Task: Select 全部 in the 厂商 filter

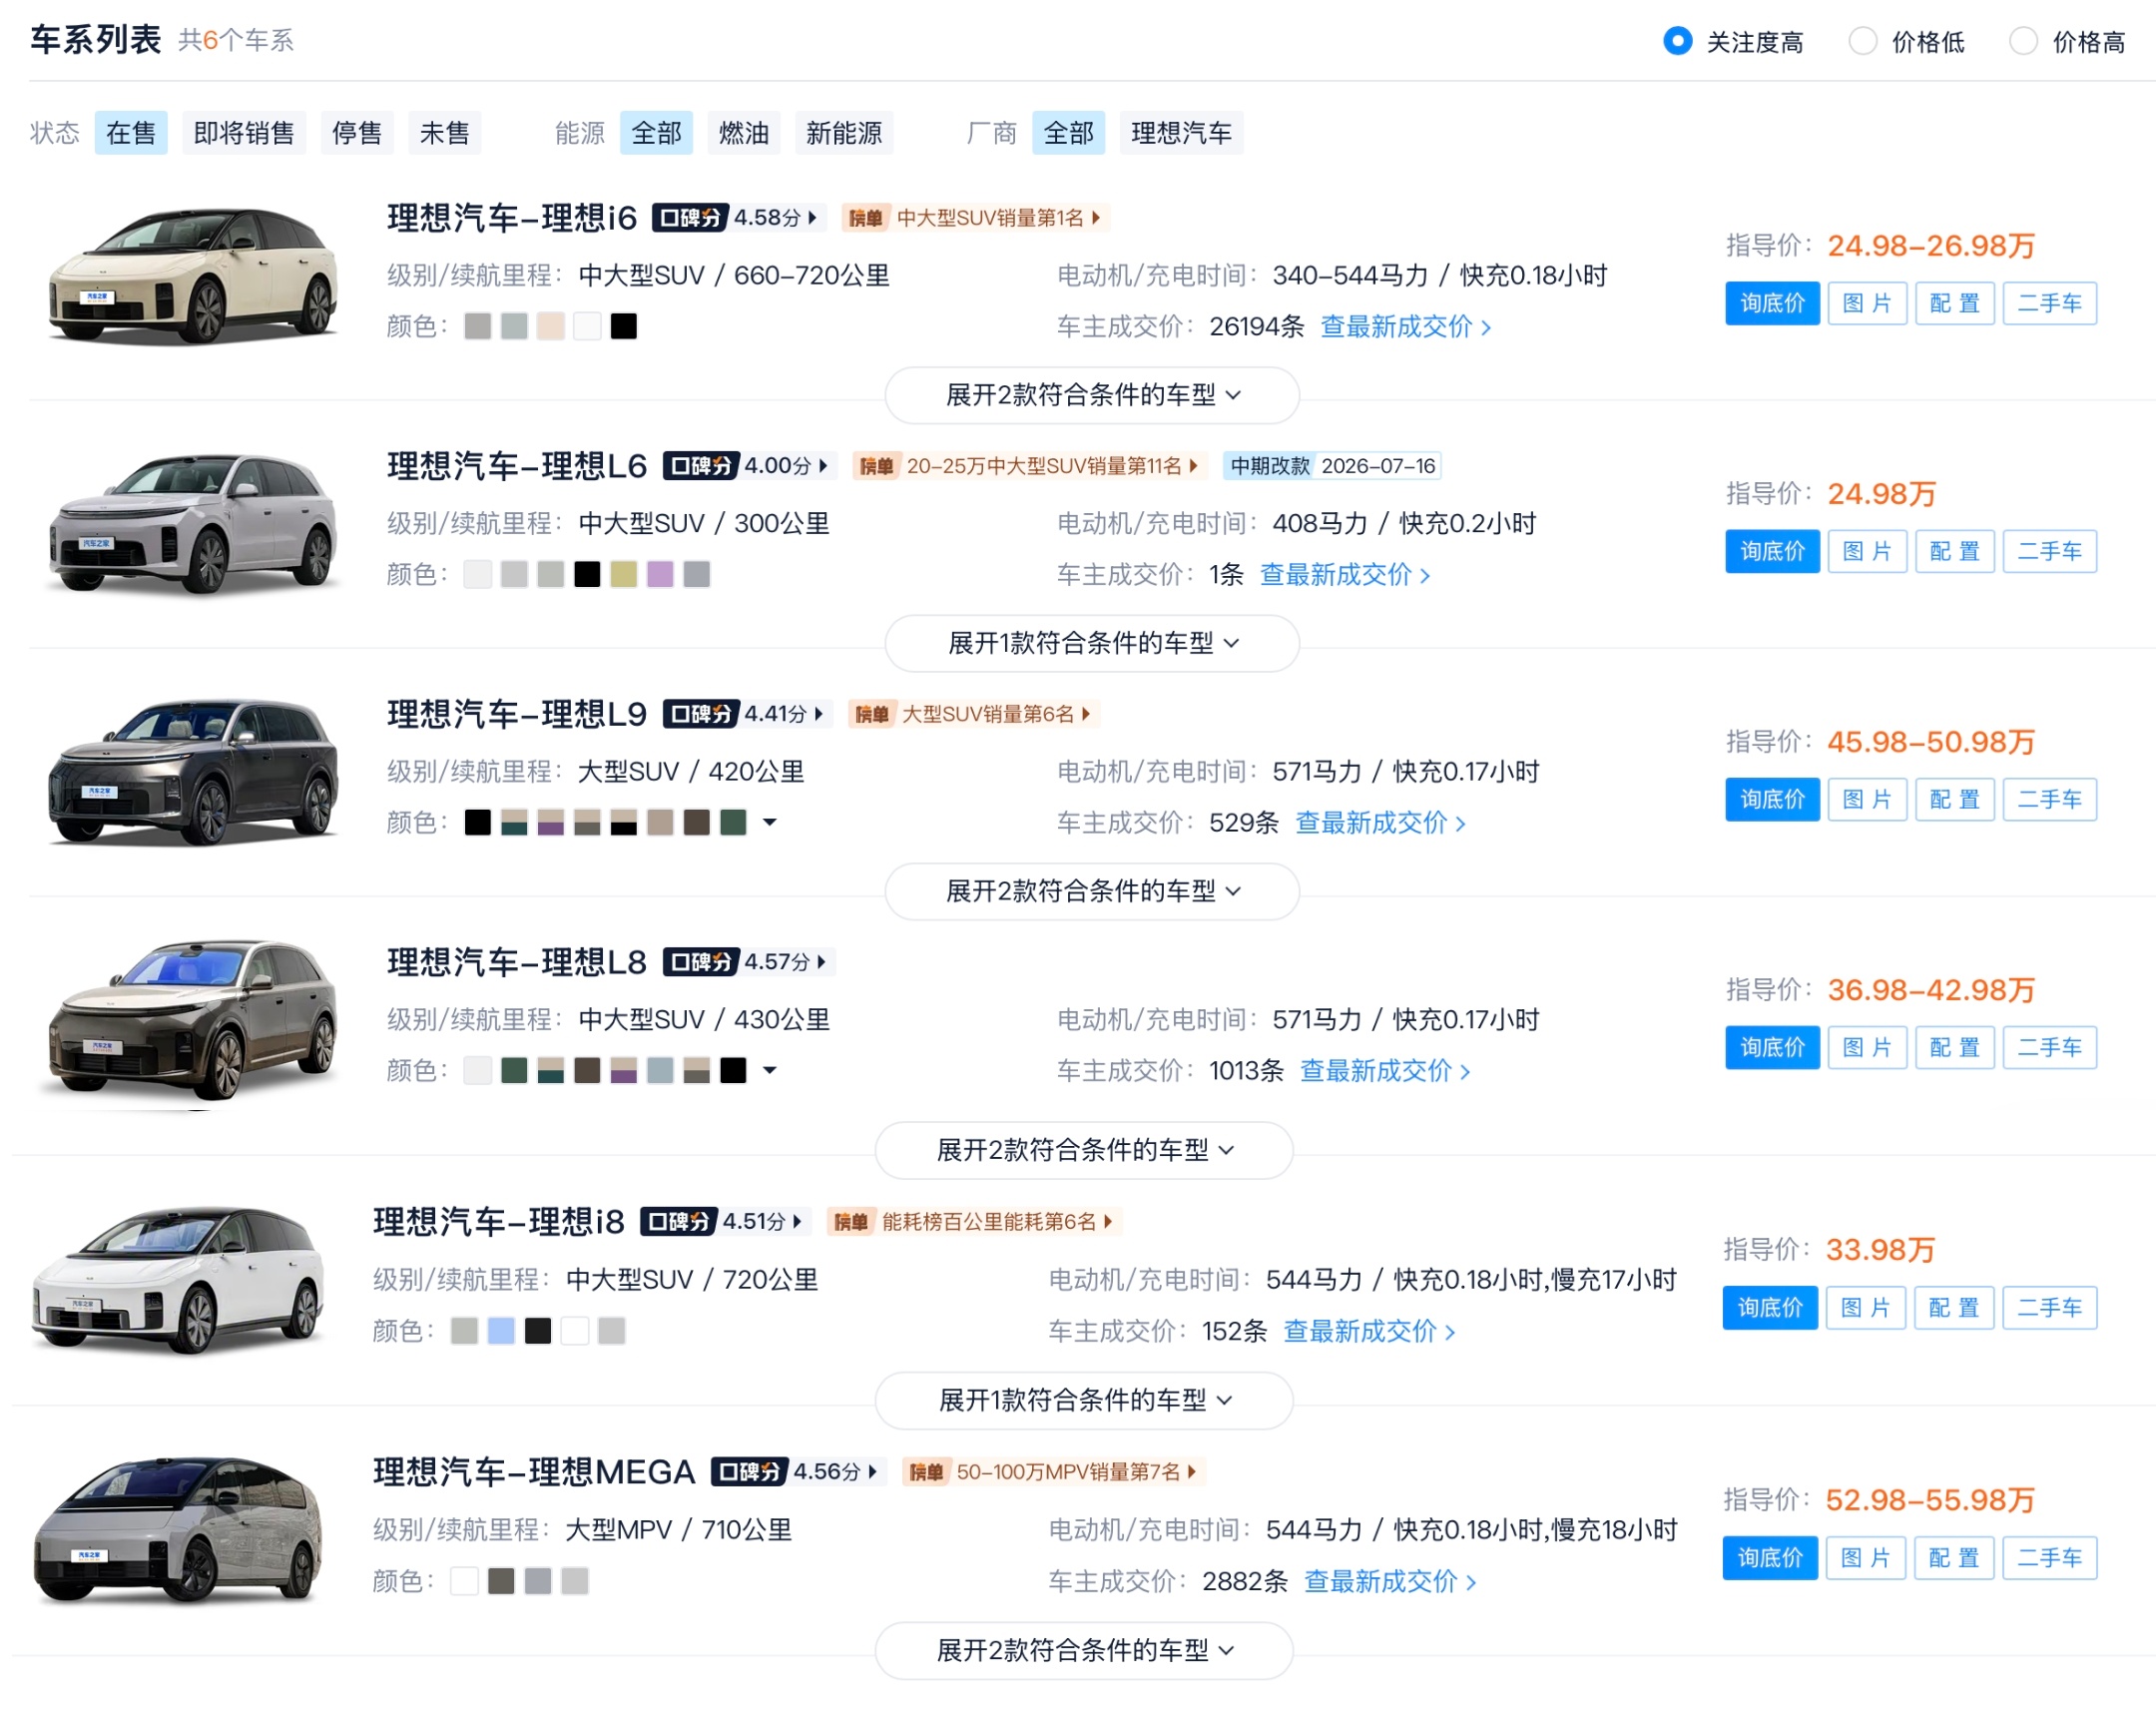Action: point(1069,133)
